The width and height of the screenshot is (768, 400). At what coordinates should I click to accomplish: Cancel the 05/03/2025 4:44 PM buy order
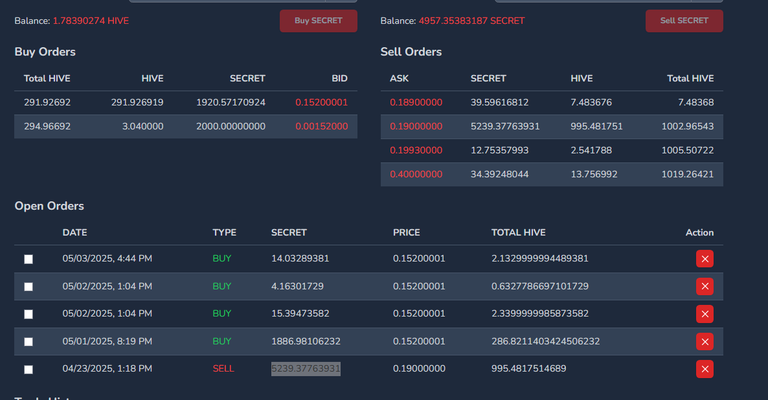(704, 259)
